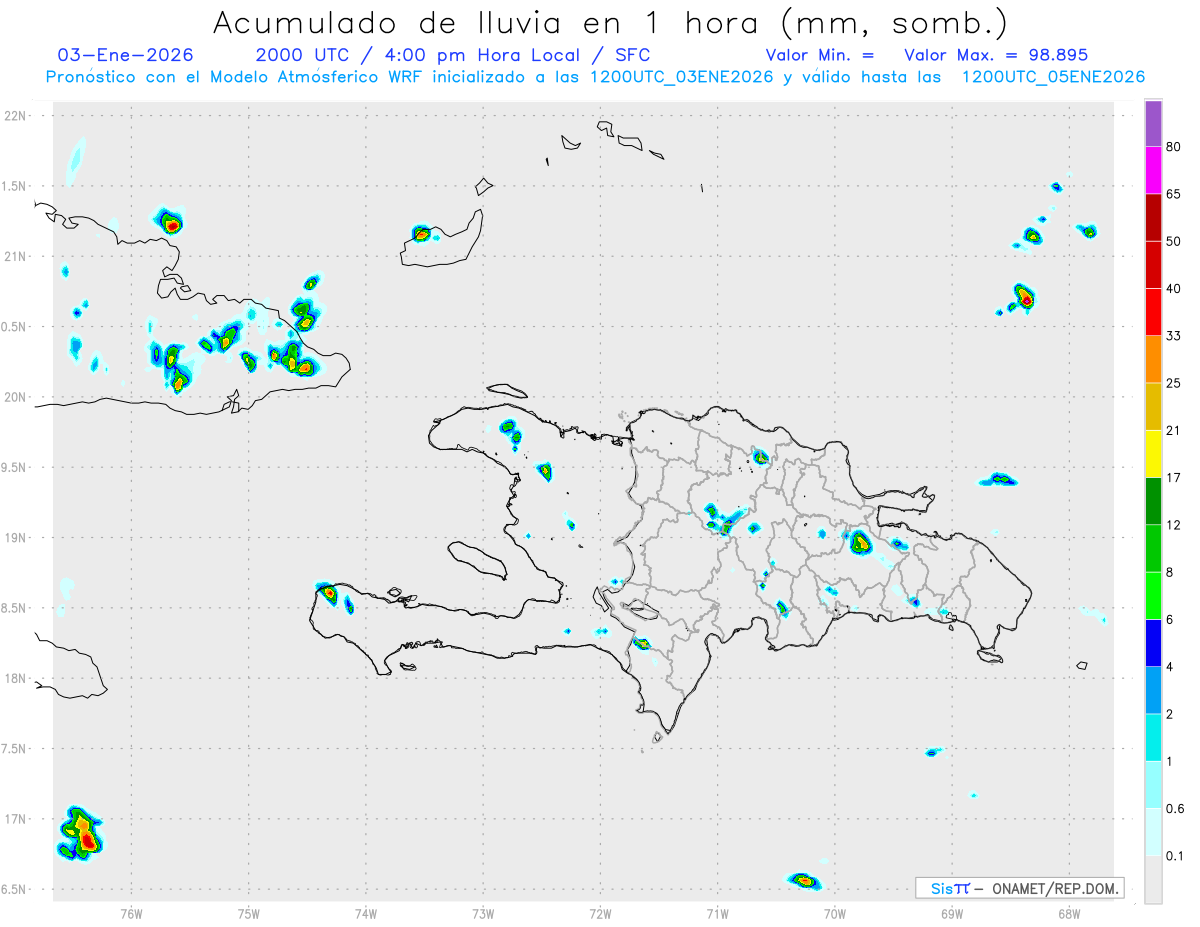Click the 'SisTT - ONAMET/REP.DOM.' credit box
This screenshot has height=927, width=1200.
(1019, 888)
